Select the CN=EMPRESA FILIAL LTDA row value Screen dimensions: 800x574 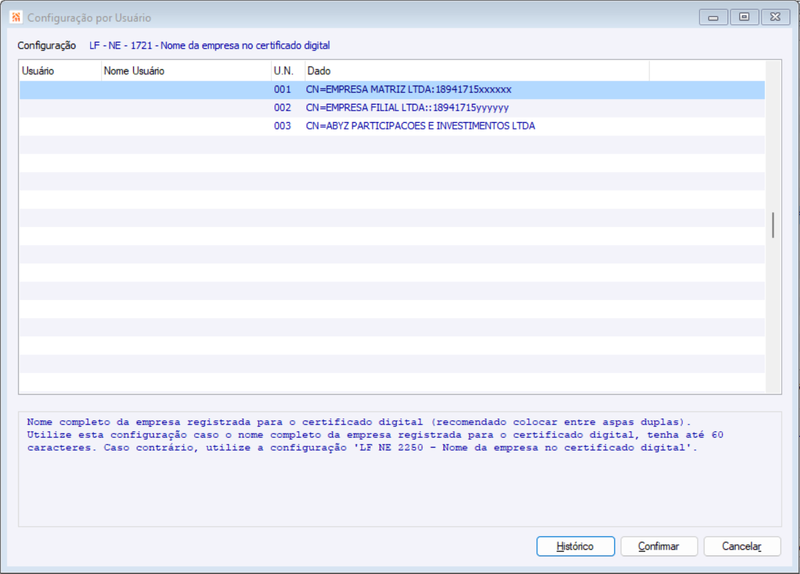coord(407,108)
